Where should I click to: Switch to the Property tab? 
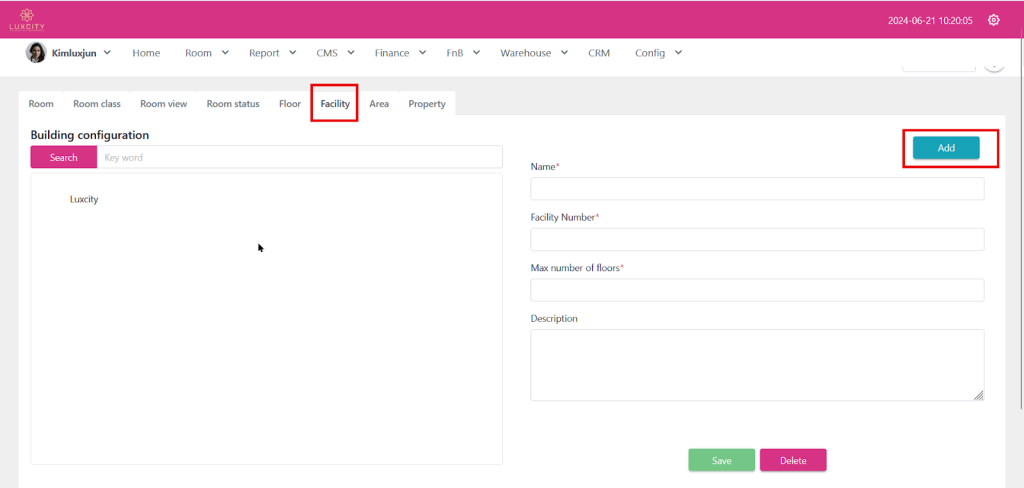pyautogui.click(x=427, y=104)
